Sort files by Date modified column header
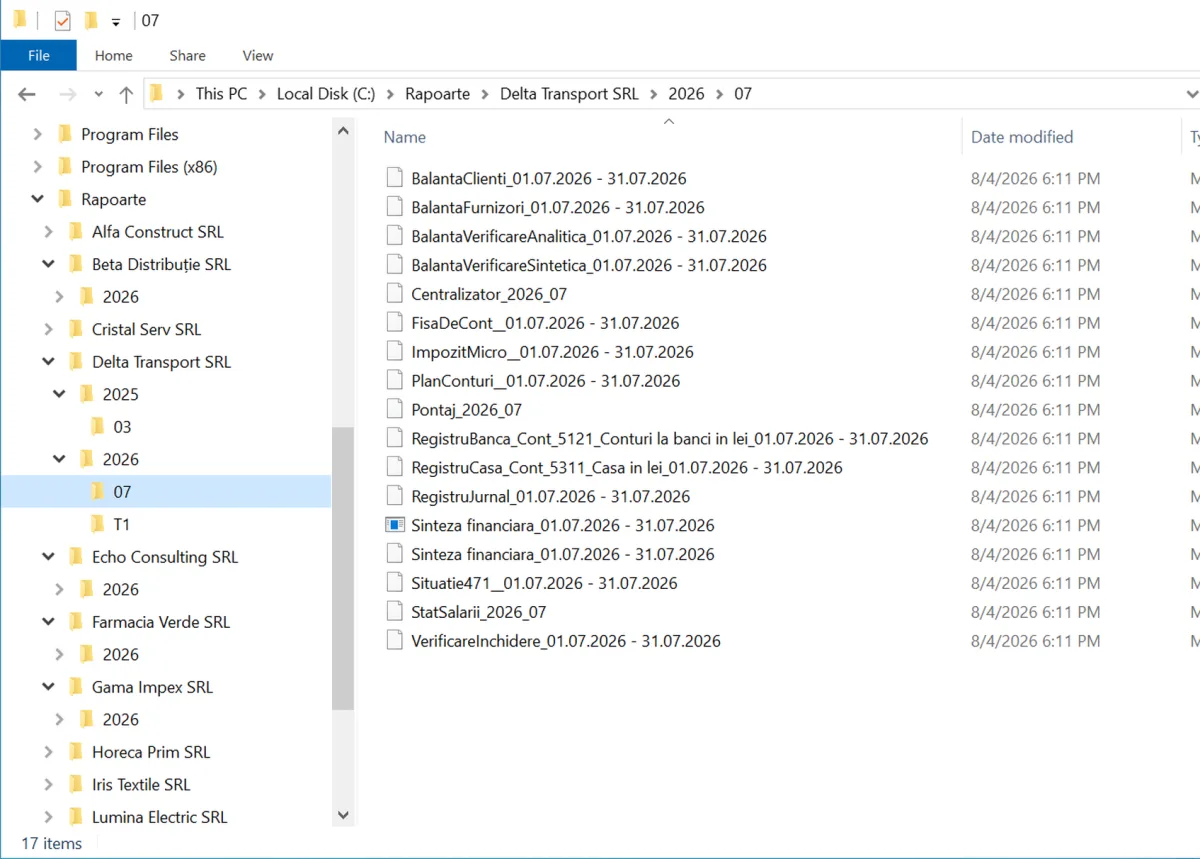1200x859 pixels. (x=1022, y=137)
